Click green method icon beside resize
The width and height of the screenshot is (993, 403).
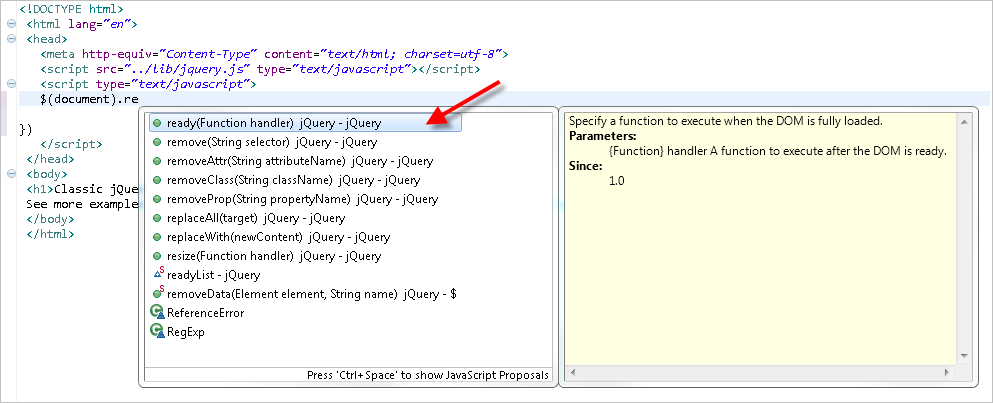157,257
